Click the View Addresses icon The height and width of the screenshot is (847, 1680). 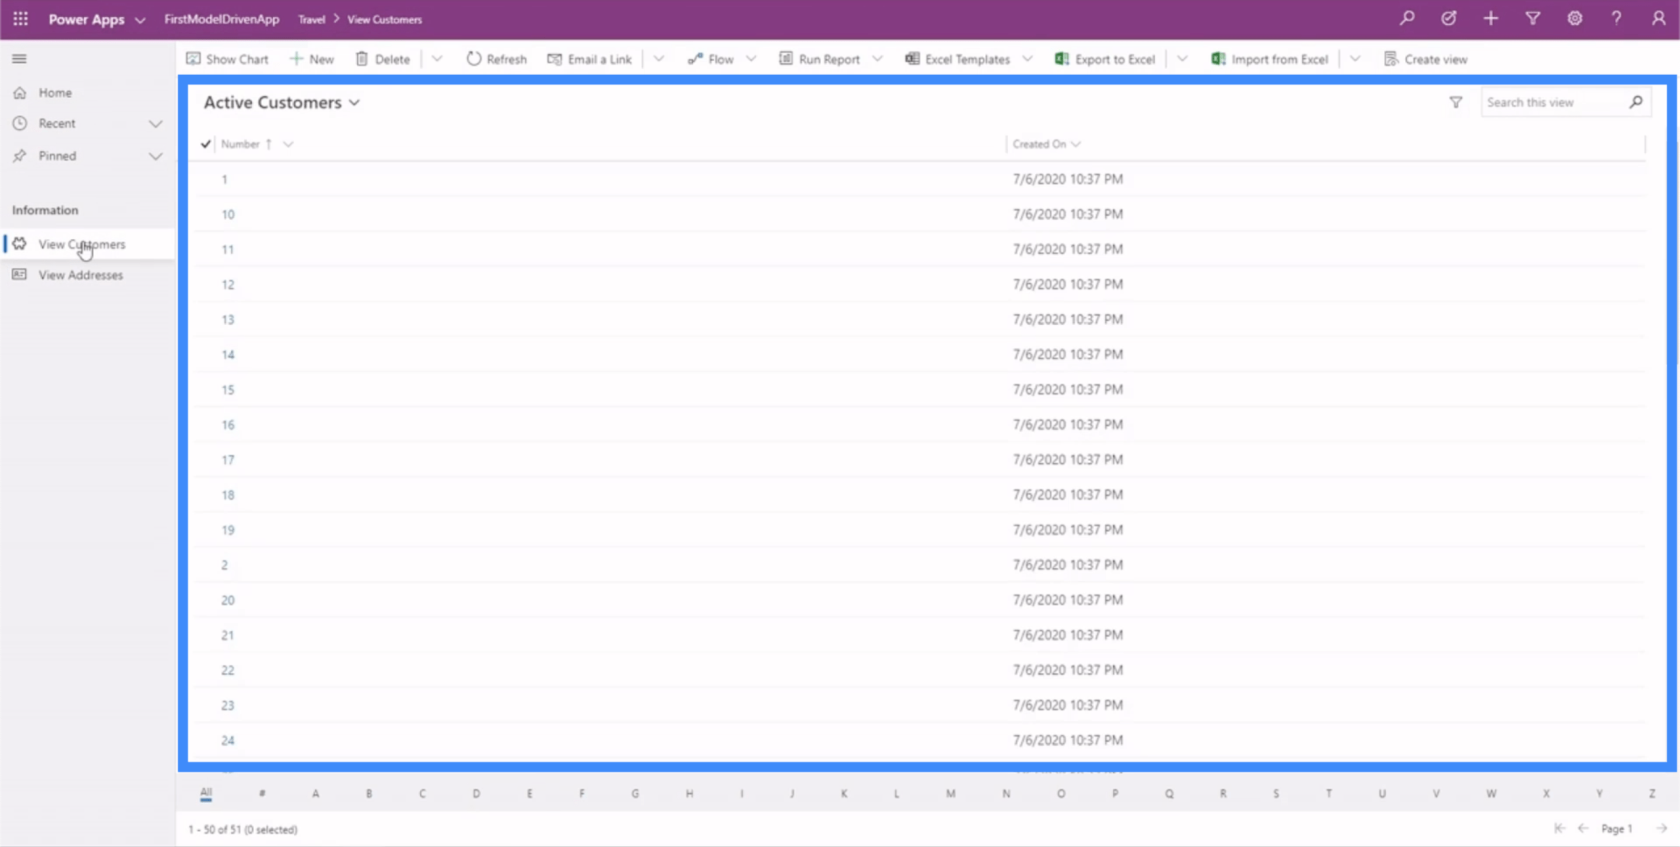pyautogui.click(x=19, y=274)
